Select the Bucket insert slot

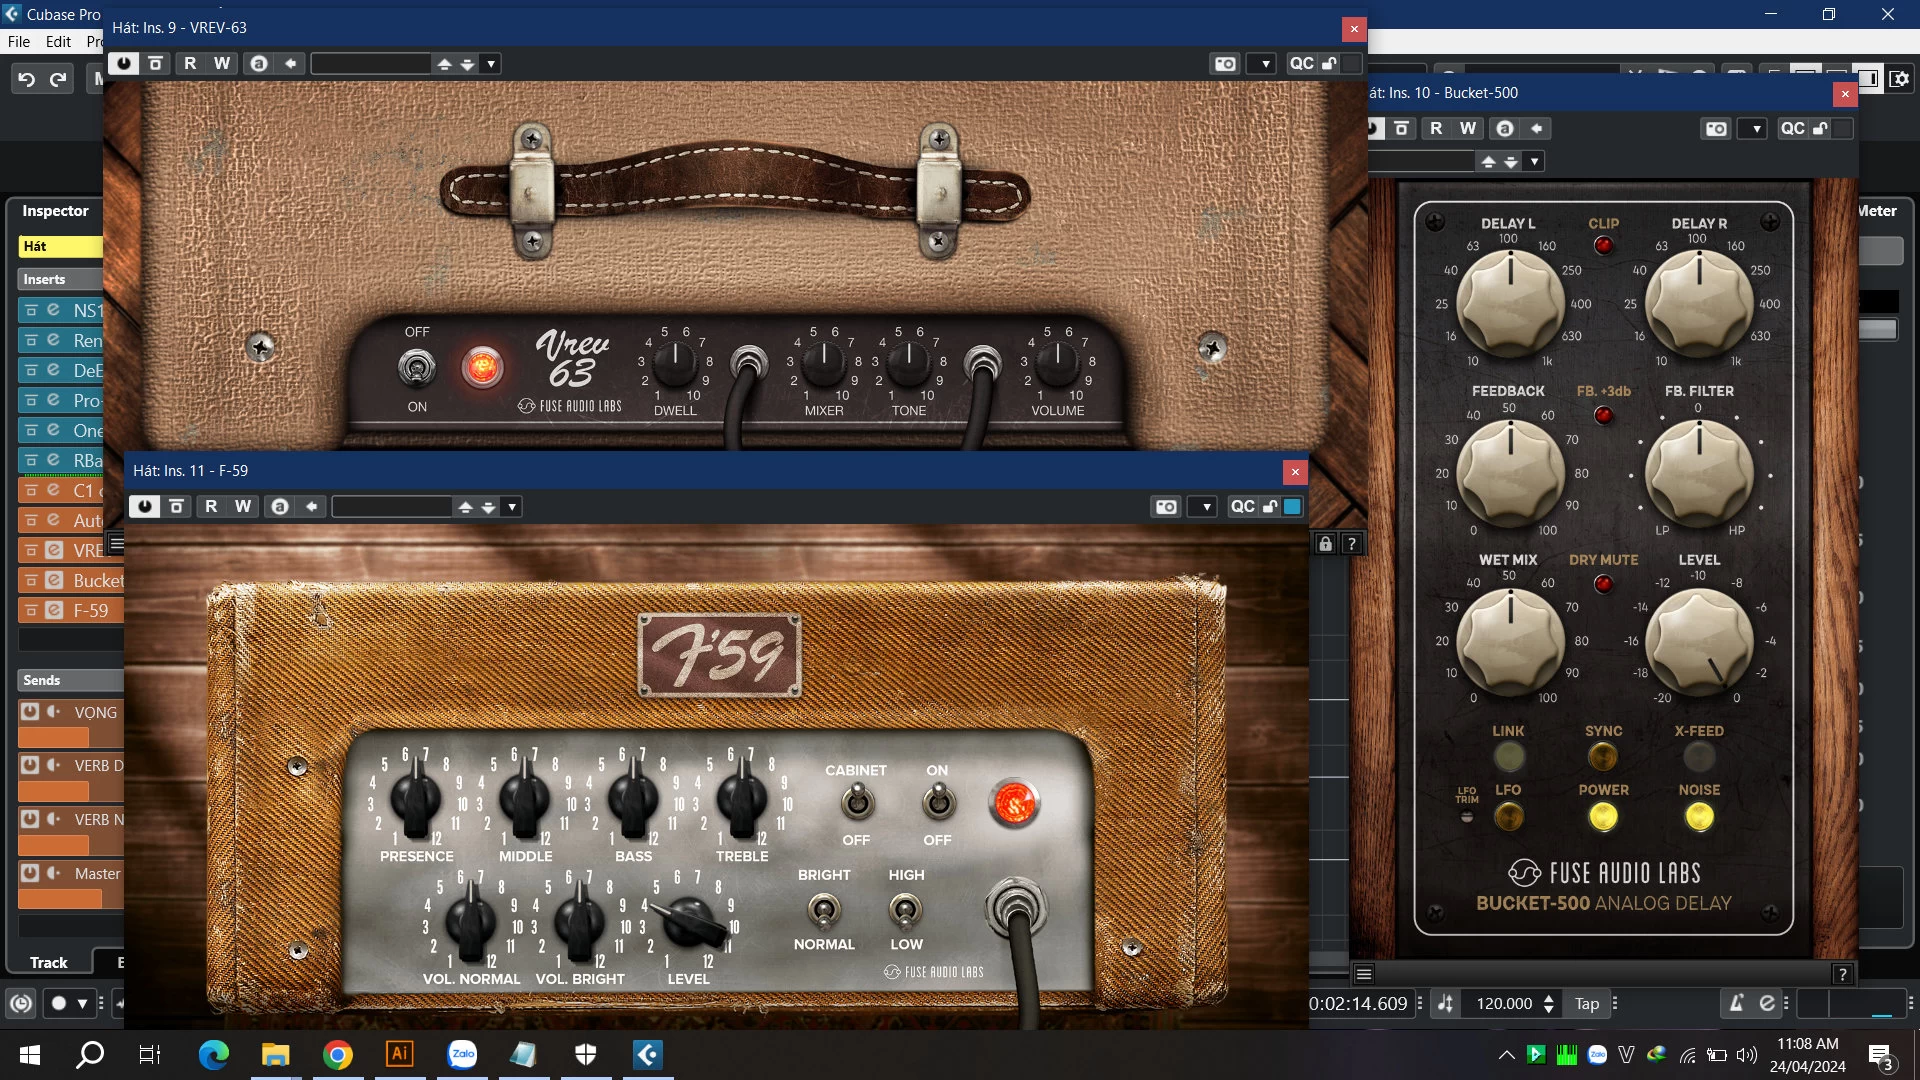(x=71, y=580)
